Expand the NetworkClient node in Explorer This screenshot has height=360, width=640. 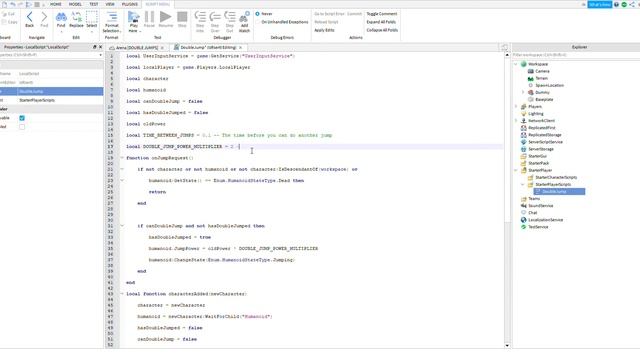click(x=516, y=121)
